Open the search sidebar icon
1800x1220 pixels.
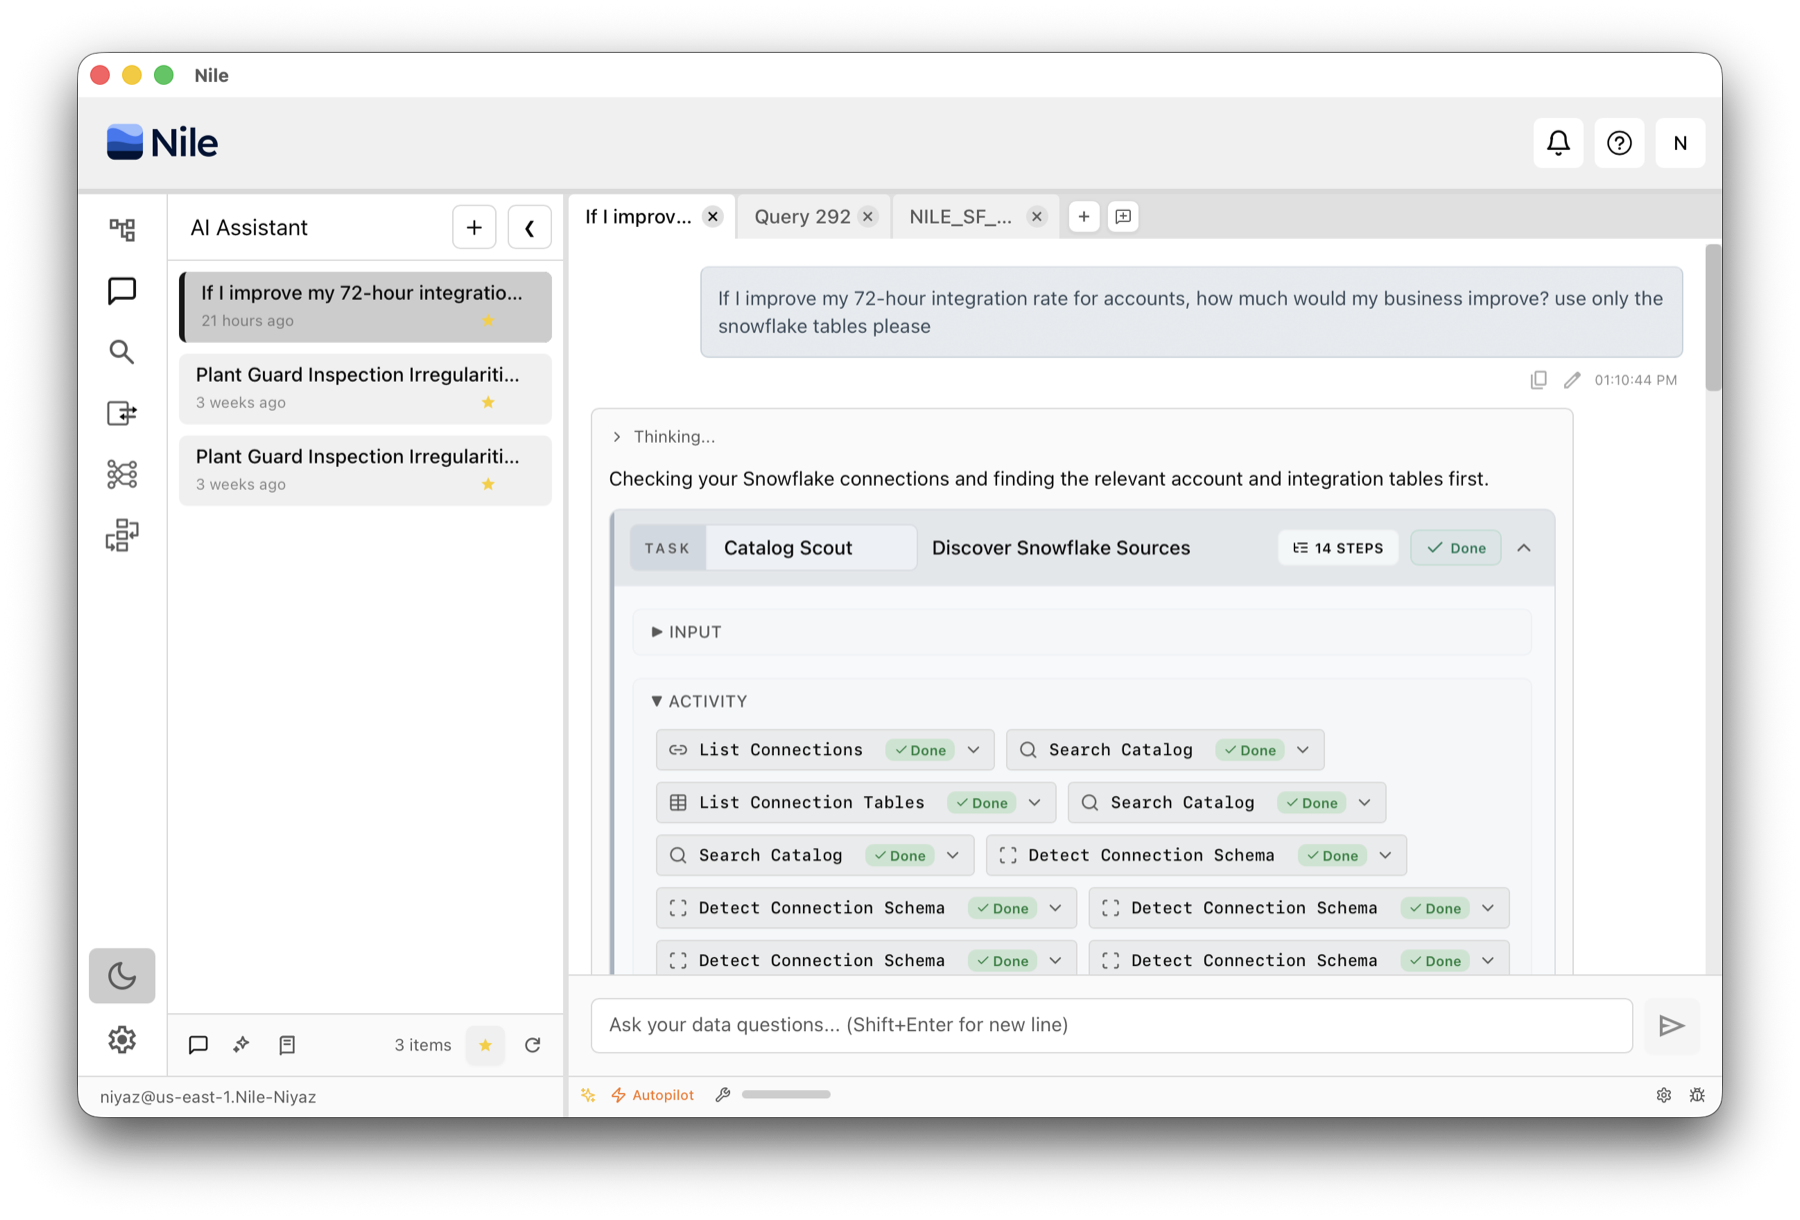pos(122,352)
